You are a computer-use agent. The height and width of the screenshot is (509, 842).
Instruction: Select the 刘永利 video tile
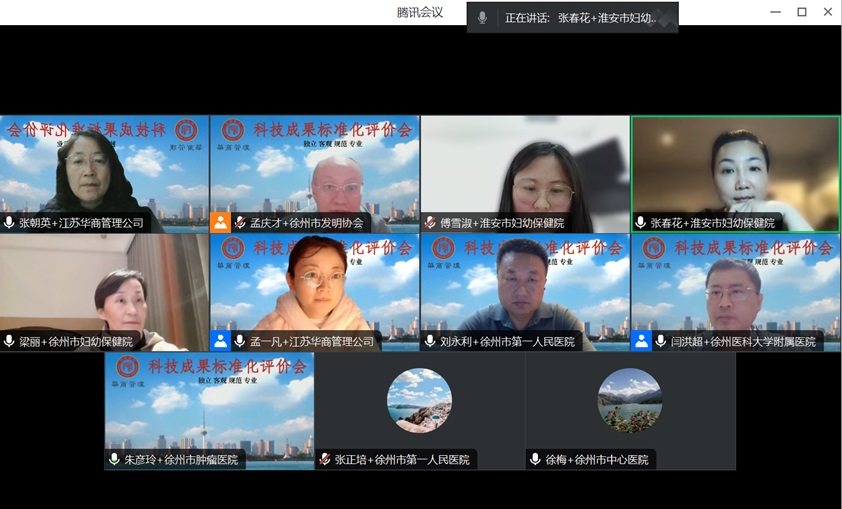(x=525, y=293)
